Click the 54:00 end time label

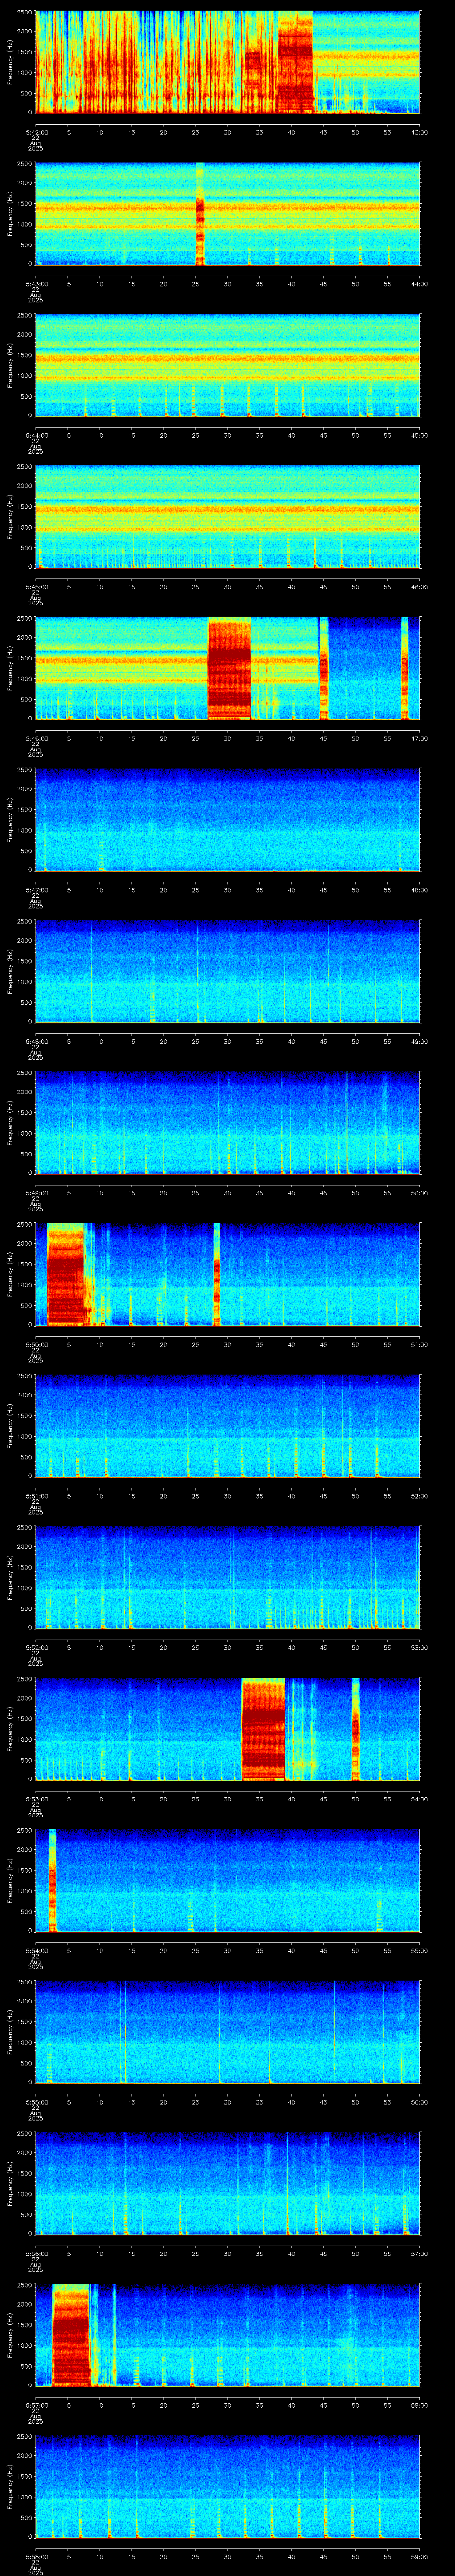click(419, 1799)
